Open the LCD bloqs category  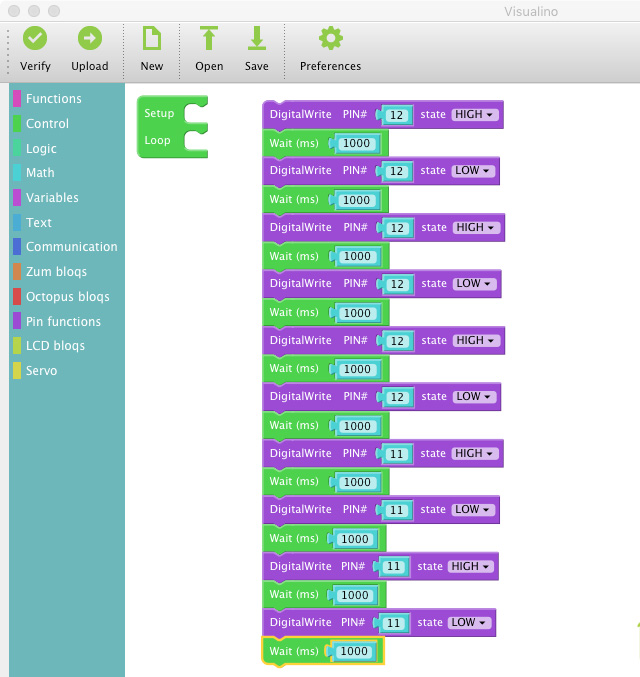55,346
